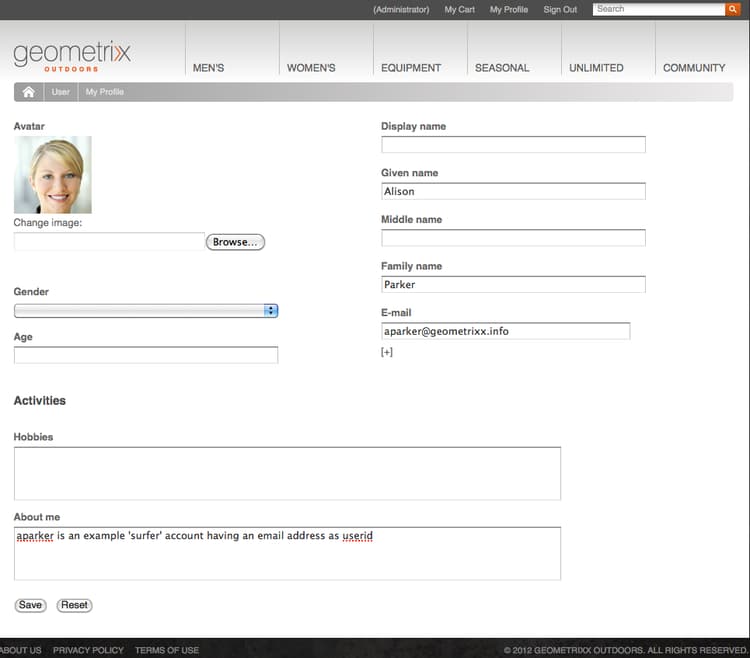Click the Reset button
This screenshot has height=658, width=750.
[74, 605]
